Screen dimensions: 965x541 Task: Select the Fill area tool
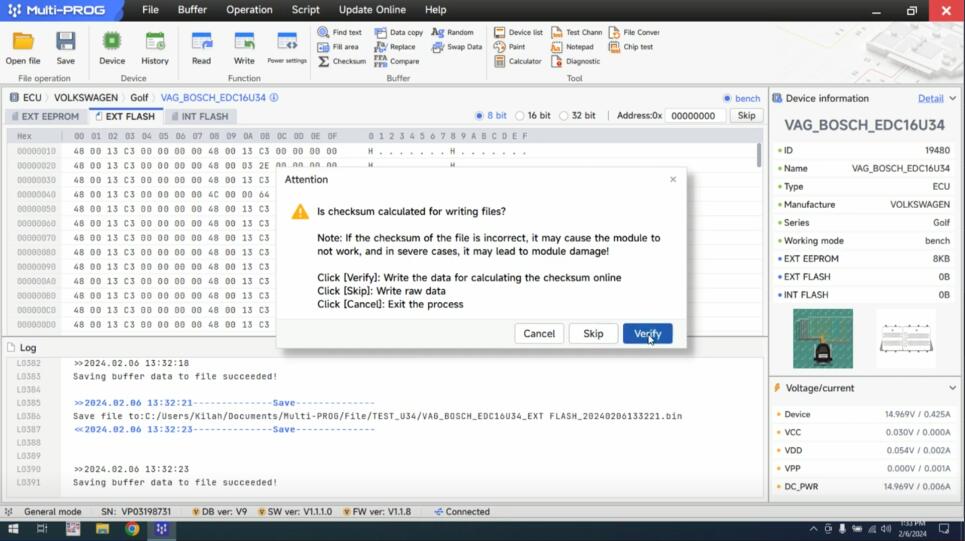(x=338, y=47)
